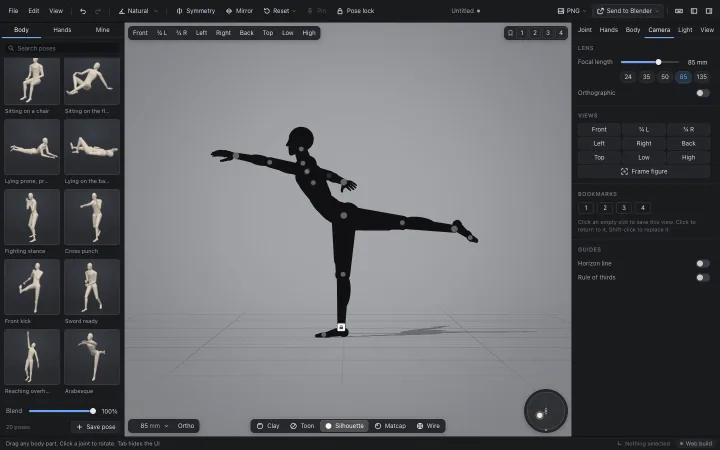The width and height of the screenshot is (720, 450).
Task: Toggle the left panel layout icon
Action: [694, 11]
